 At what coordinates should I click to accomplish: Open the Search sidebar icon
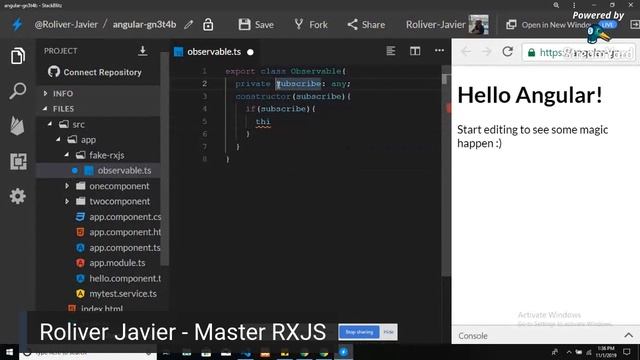pyautogui.click(x=18, y=90)
